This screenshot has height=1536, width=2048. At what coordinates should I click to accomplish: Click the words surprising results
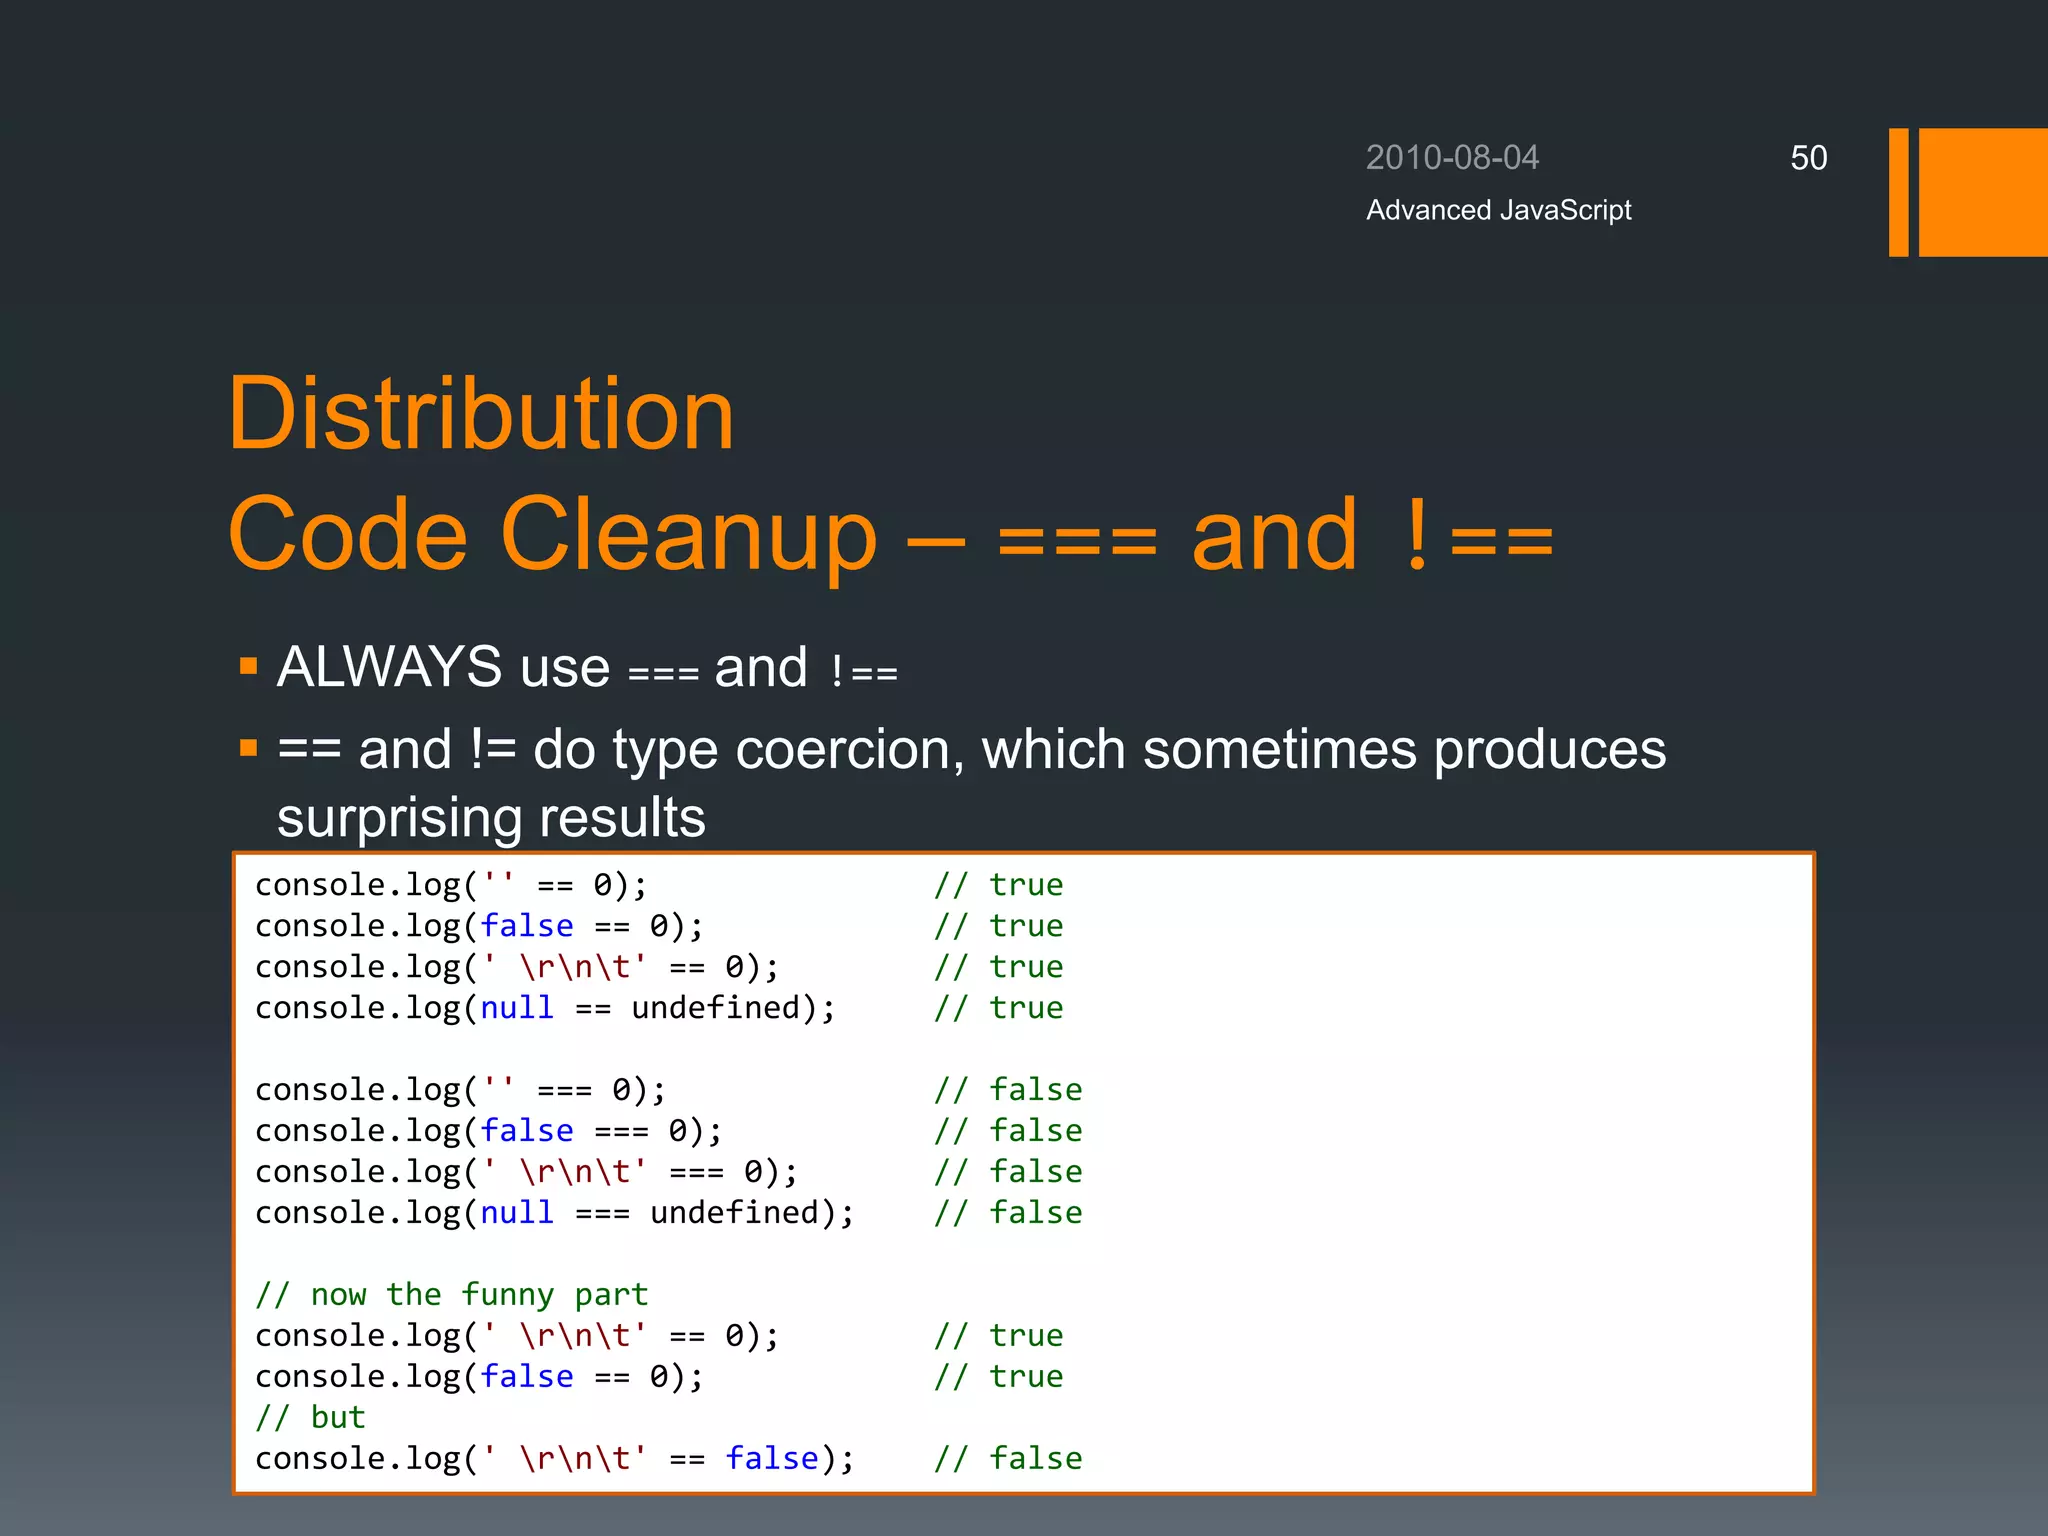click(491, 818)
